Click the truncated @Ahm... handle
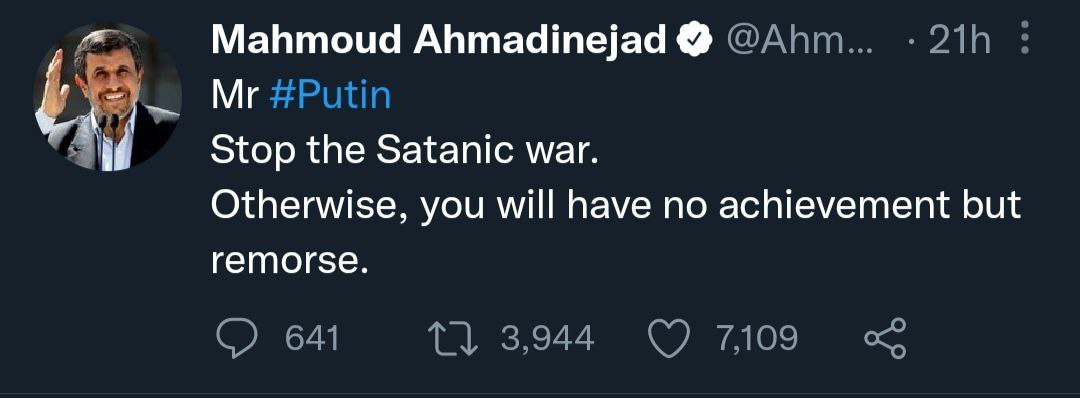This screenshot has height=398, width=1080. (x=800, y=43)
